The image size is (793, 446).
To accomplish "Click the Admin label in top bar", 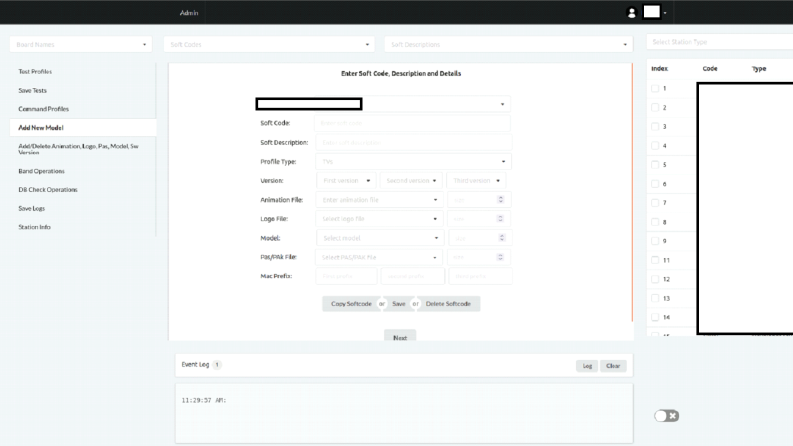I will pos(189,13).
